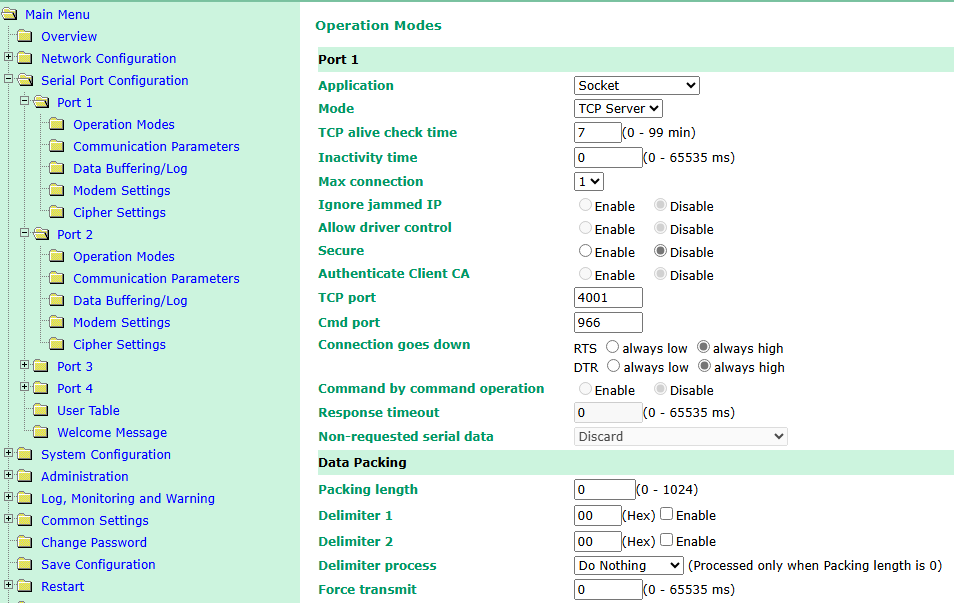Image resolution: width=954 pixels, height=603 pixels.
Task: Open the Network Configuration link
Action: [108, 59]
